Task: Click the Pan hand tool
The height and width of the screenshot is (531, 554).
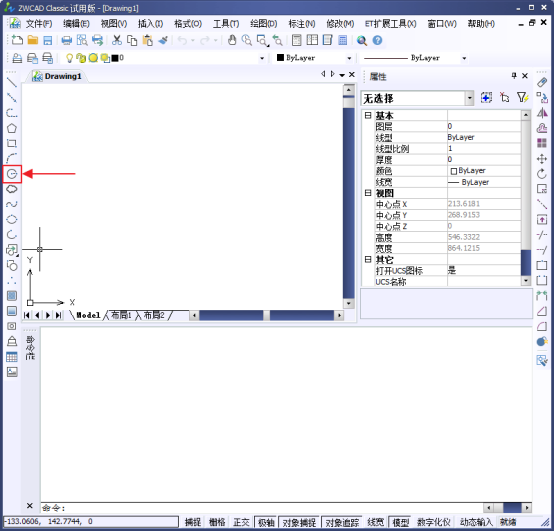Action: point(232,40)
